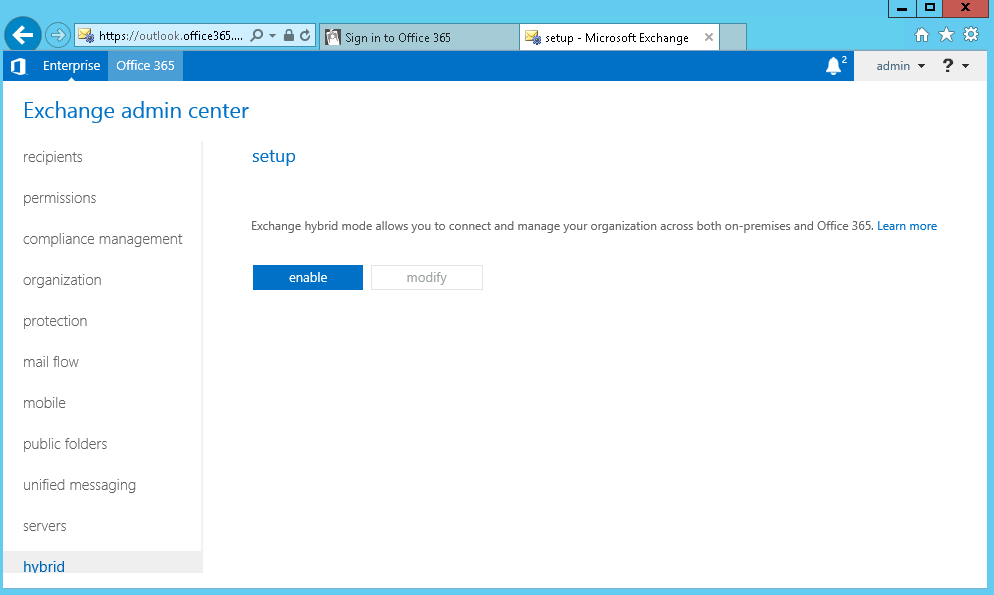This screenshot has height=595, width=994.
Task: Follow the Learn more link
Action: [x=907, y=226]
